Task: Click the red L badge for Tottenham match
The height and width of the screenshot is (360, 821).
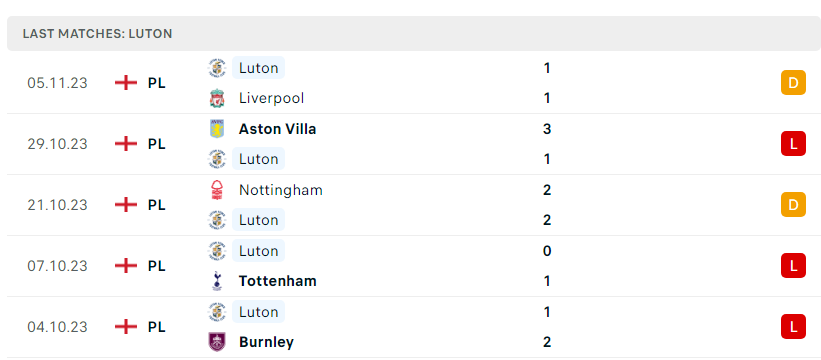Action: 793,266
